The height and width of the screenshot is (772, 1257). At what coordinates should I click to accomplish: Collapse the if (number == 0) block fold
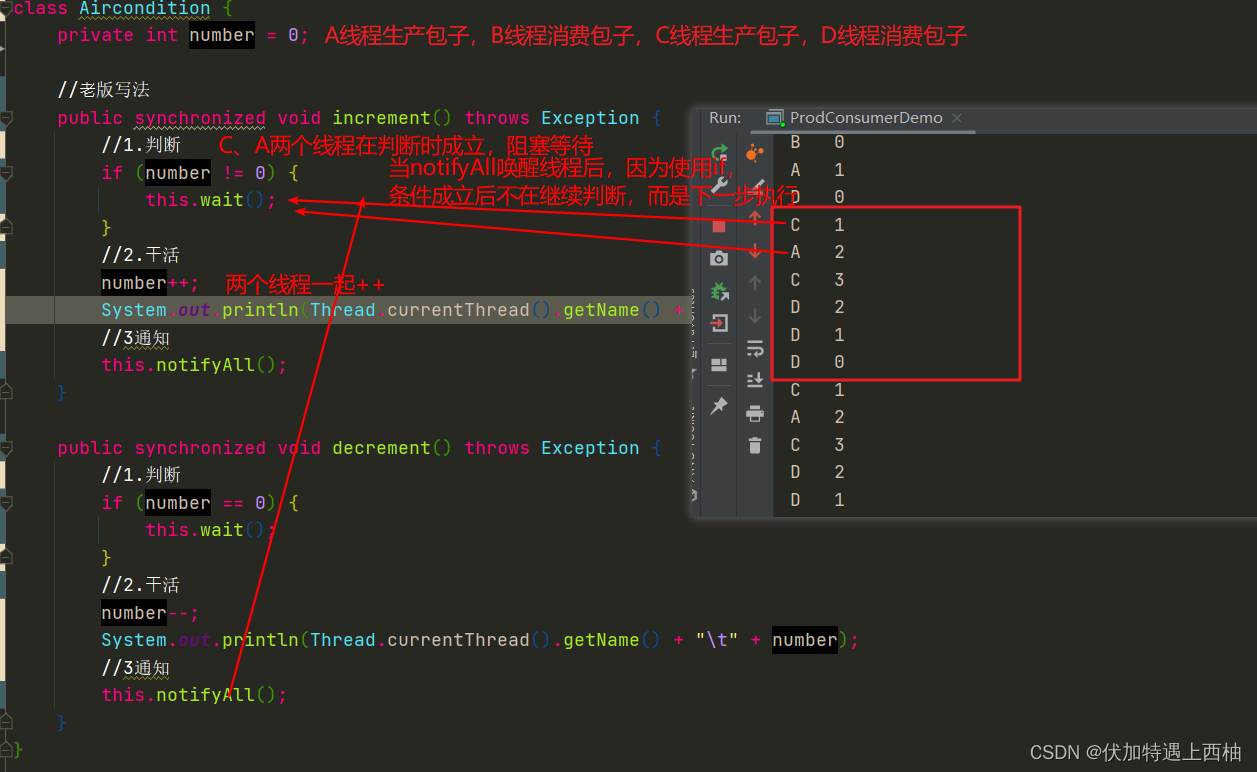click(x=7, y=503)
